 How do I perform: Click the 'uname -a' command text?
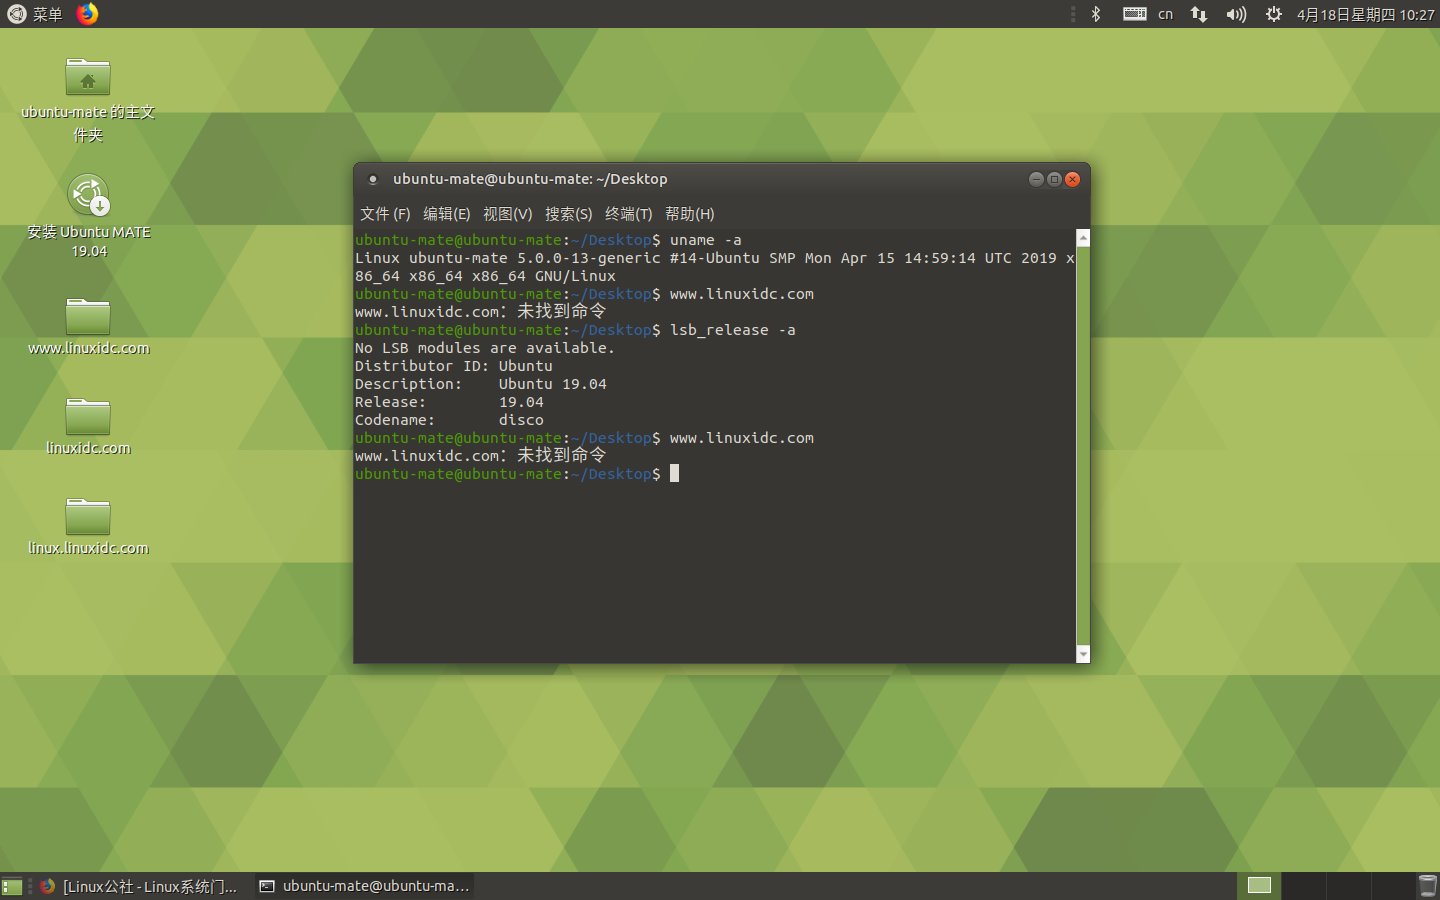pyautogui.click(x=705, y=240)
